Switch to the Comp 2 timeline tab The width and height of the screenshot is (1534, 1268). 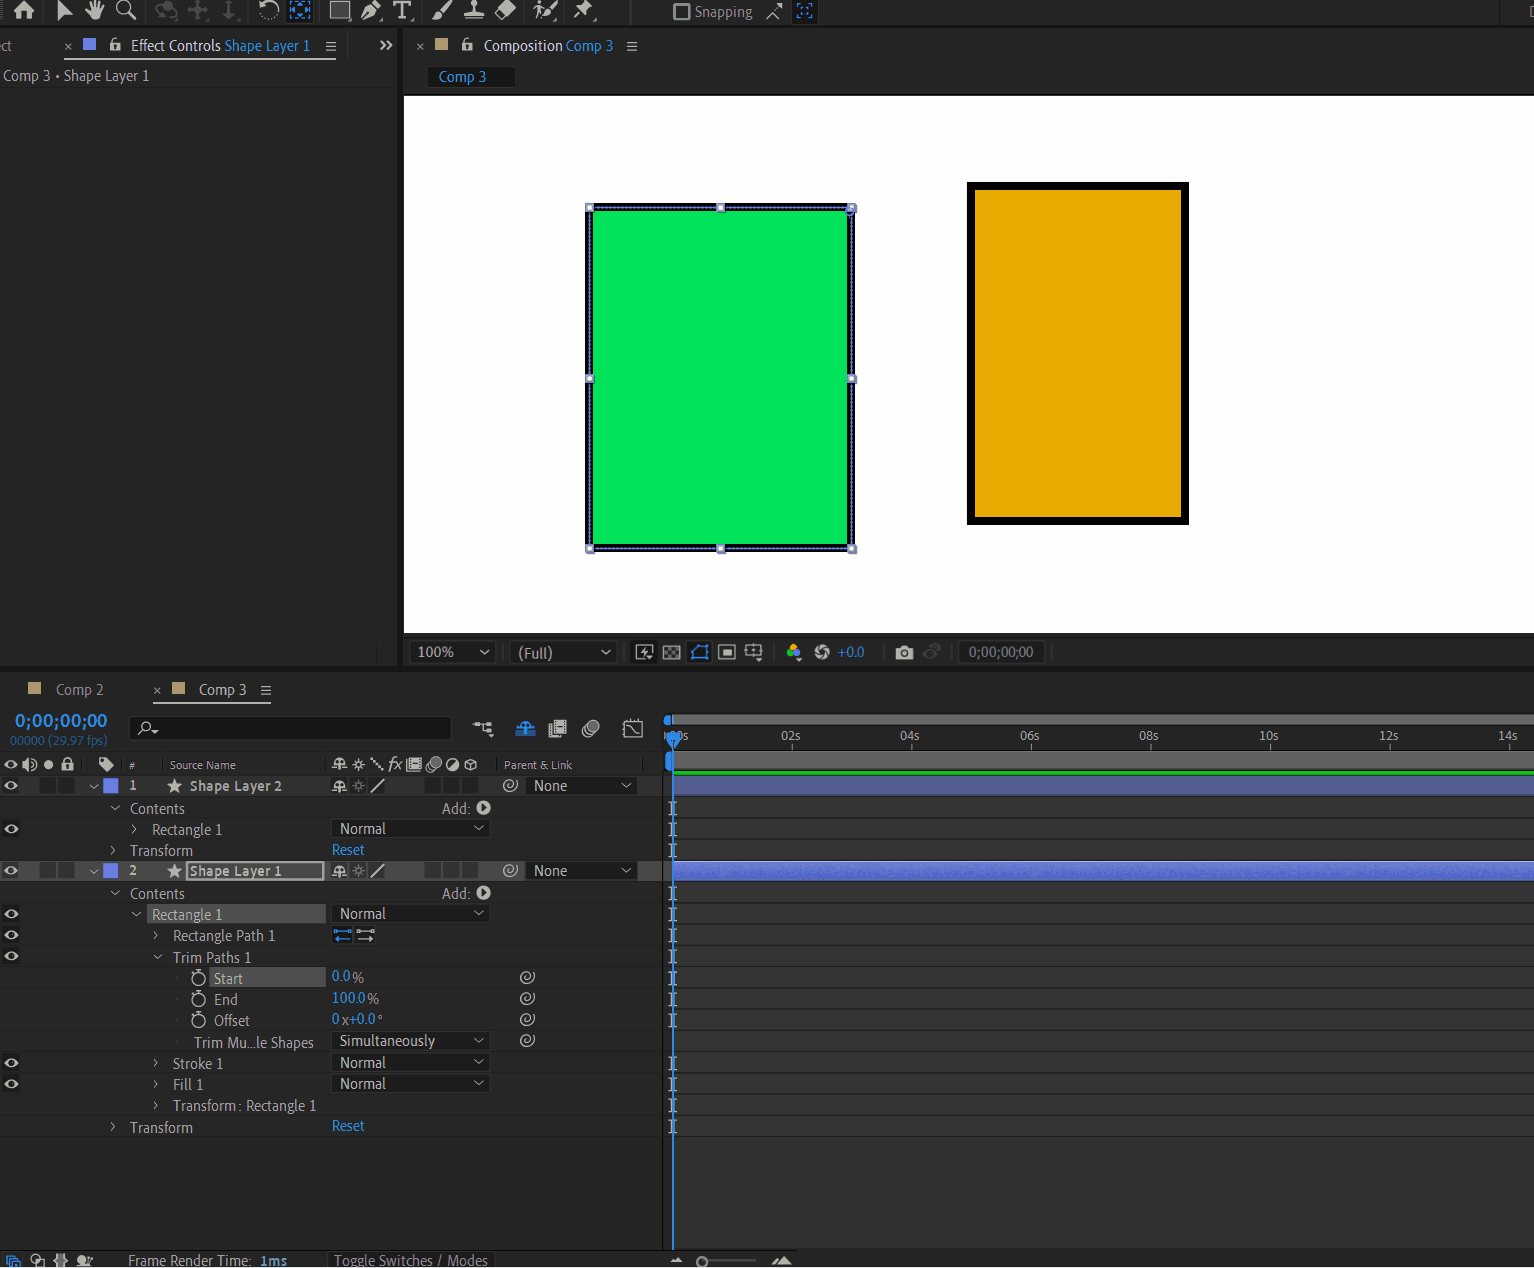click(x=79, y=690)
